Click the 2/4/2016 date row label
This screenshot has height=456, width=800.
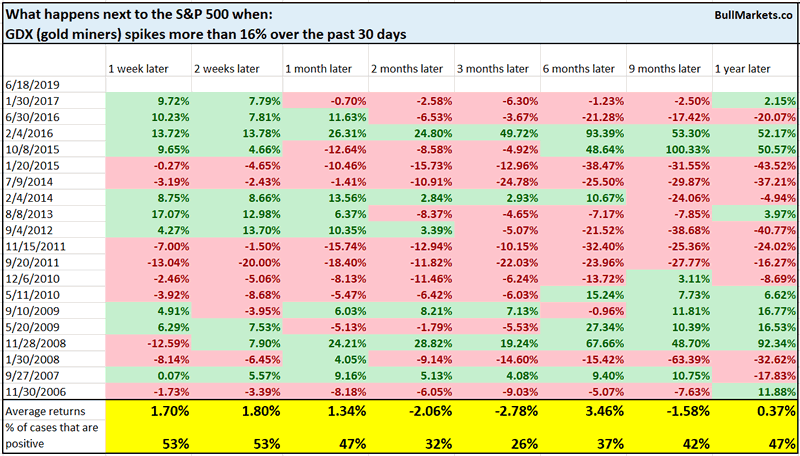(28, 135)
